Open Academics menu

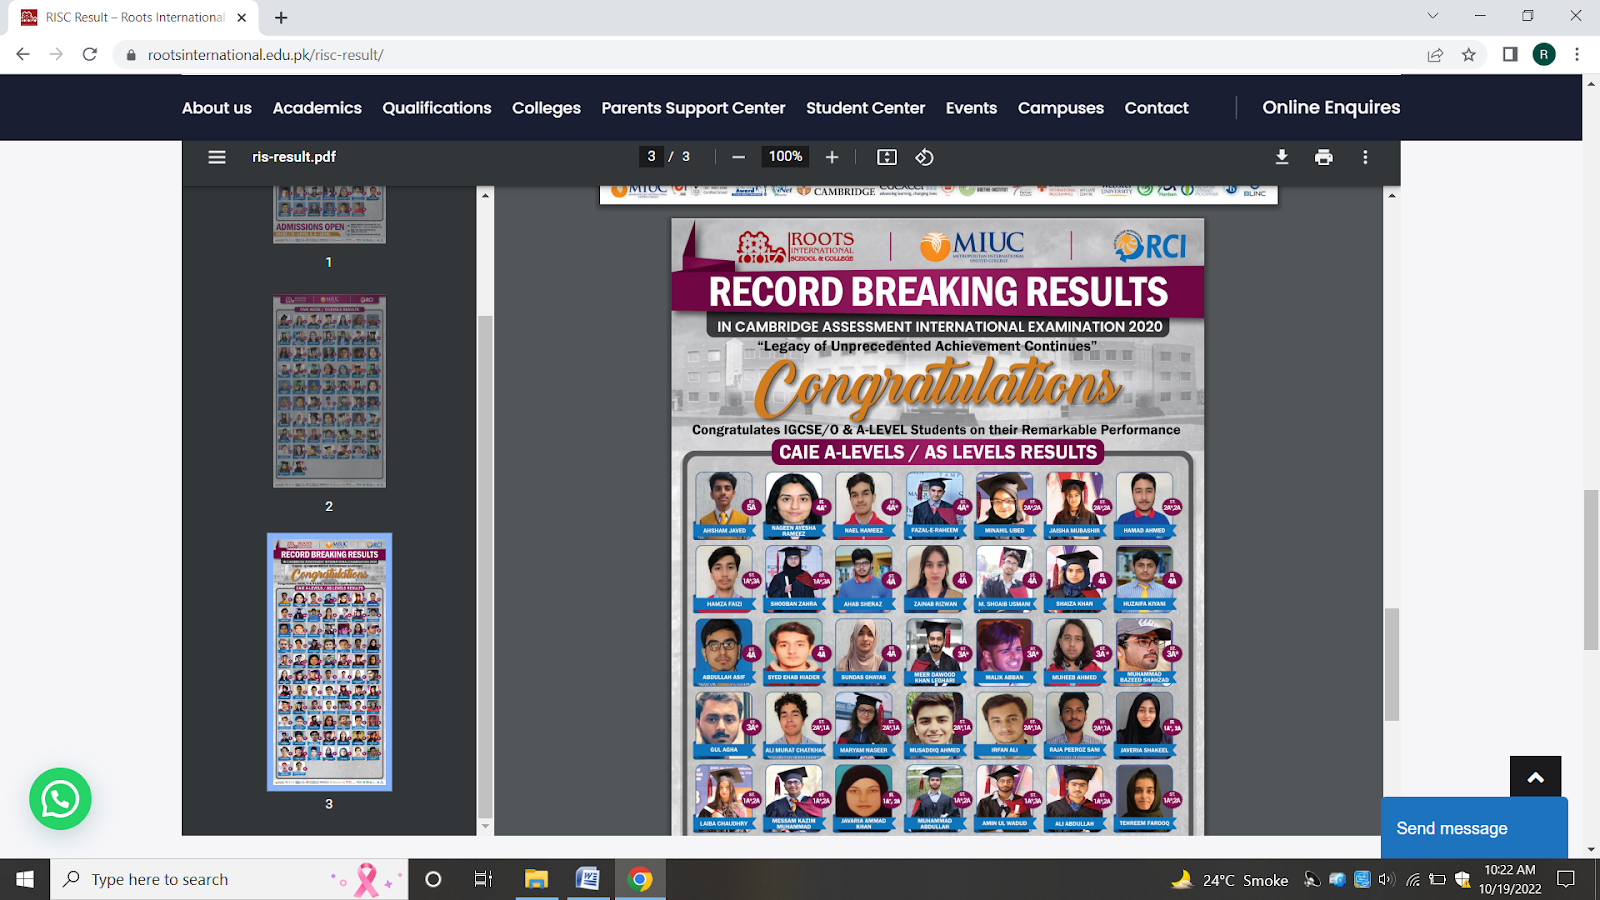tap(317, 108)
